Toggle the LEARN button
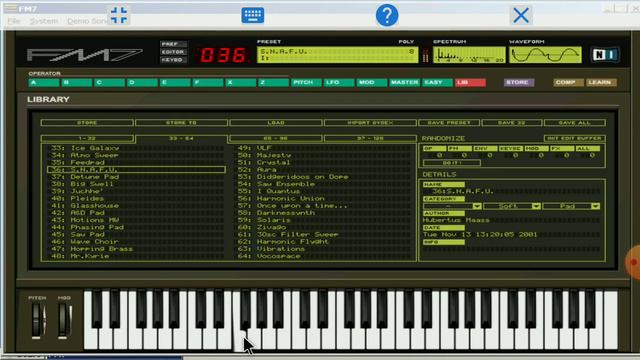The height and width of the screenshot is (360, 640). tap(601, 82)
